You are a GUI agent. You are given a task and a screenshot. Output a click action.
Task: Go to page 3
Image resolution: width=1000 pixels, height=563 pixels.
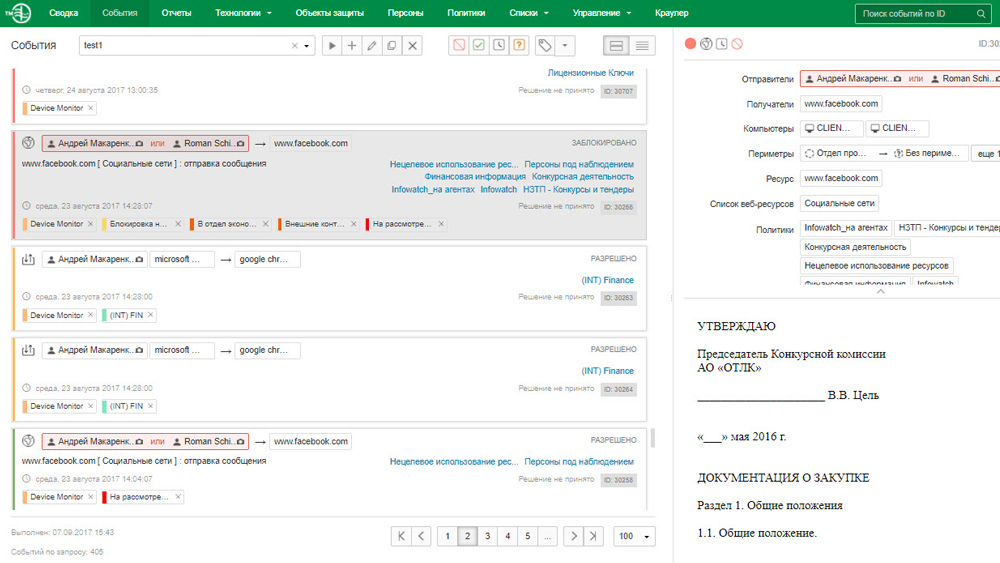tap(487, 536)
